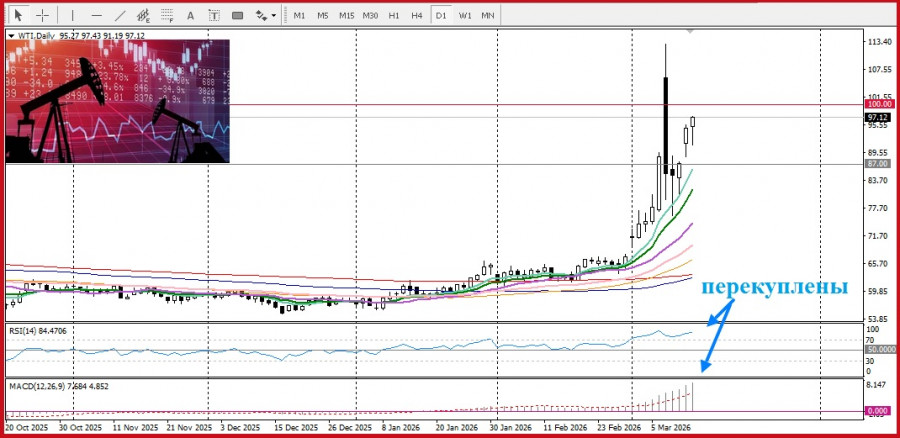Choose the text 'A' tool
Viewport: 900px width, 438px height.
point(192,15)
